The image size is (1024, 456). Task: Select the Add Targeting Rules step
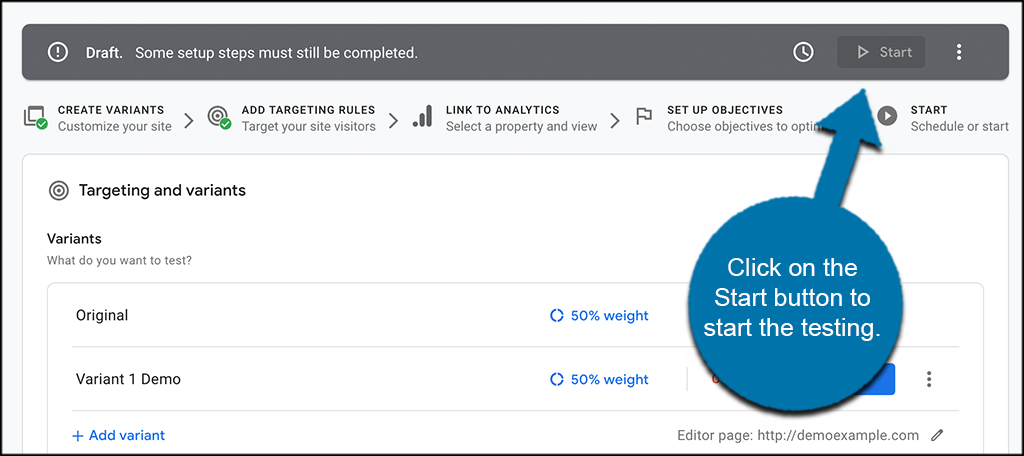(291, 118)
